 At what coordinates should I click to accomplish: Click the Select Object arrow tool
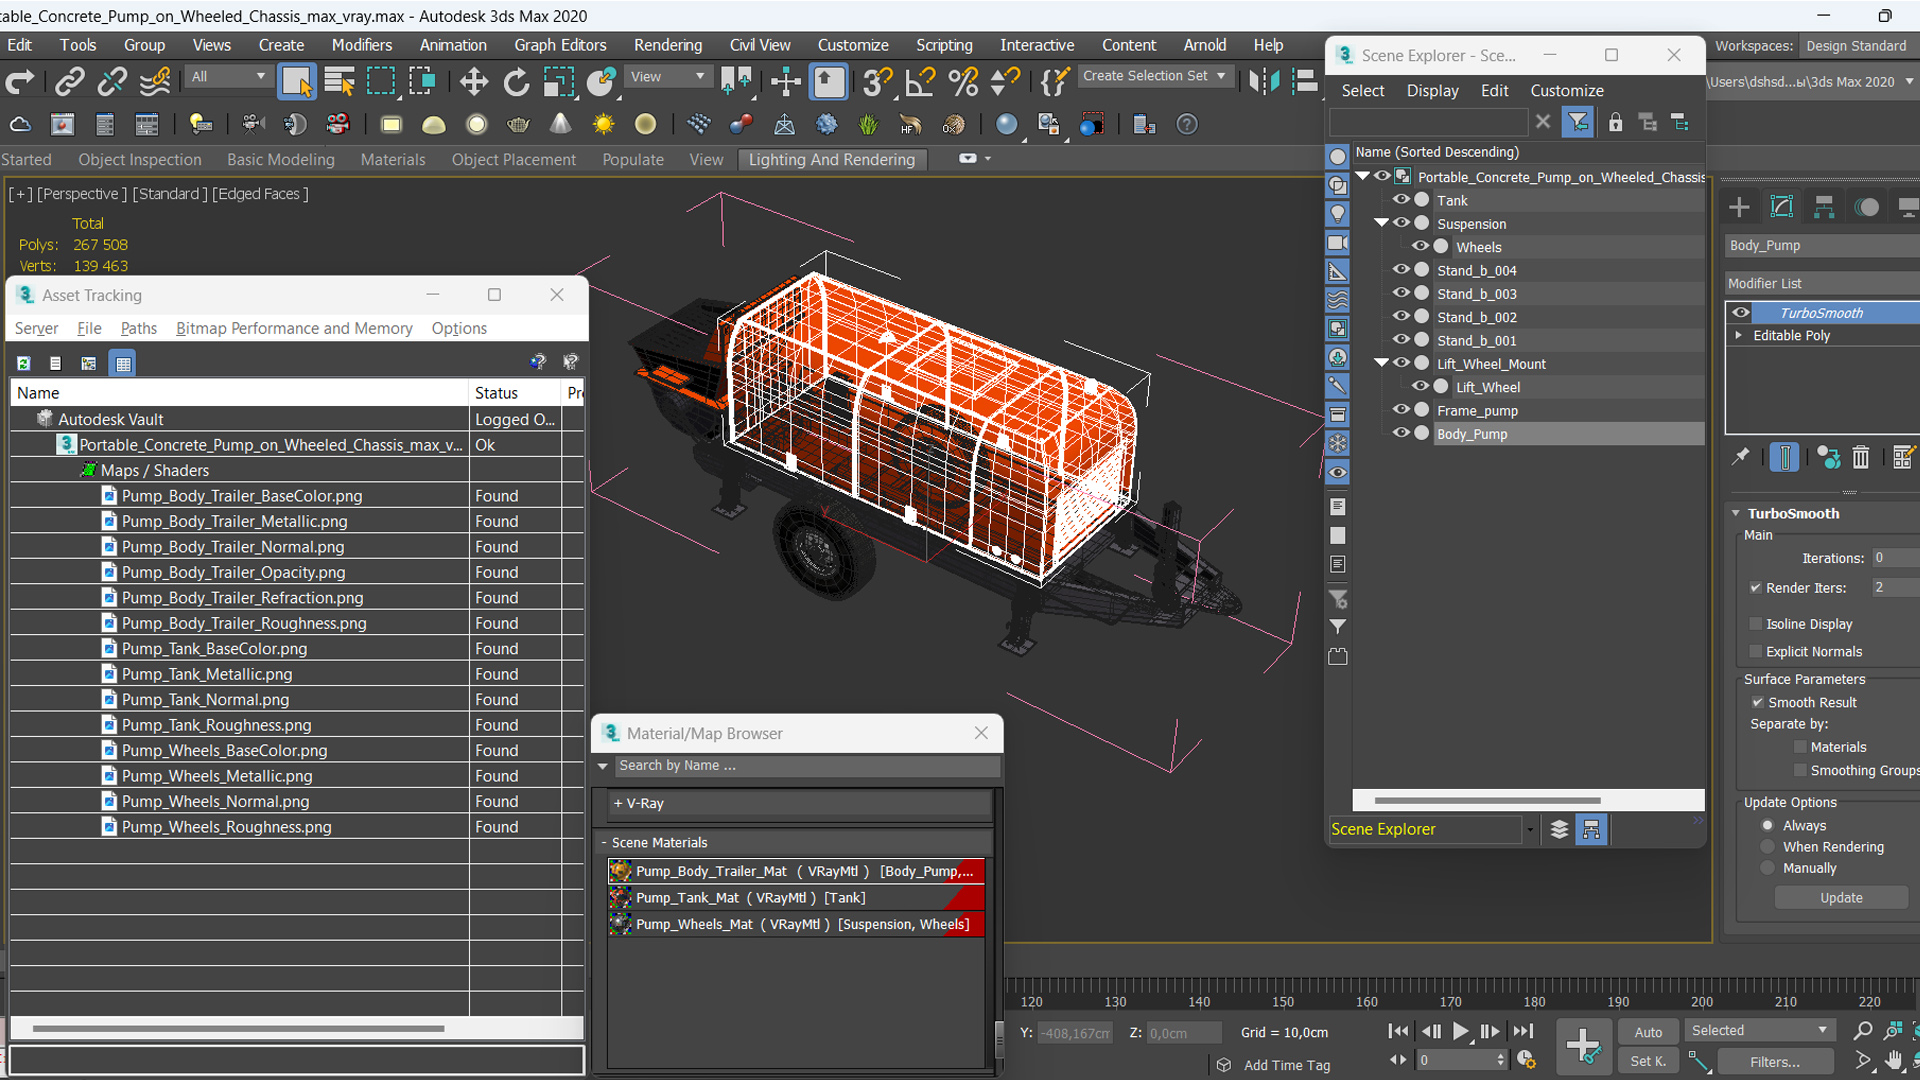pyautogui.click(x=296, y=81)
